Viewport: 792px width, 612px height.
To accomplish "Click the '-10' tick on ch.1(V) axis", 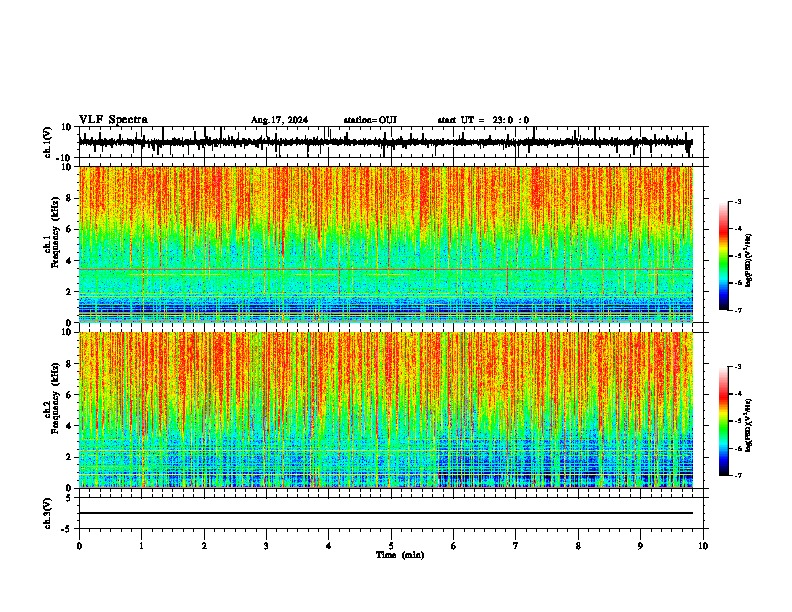I will [65, 158].
